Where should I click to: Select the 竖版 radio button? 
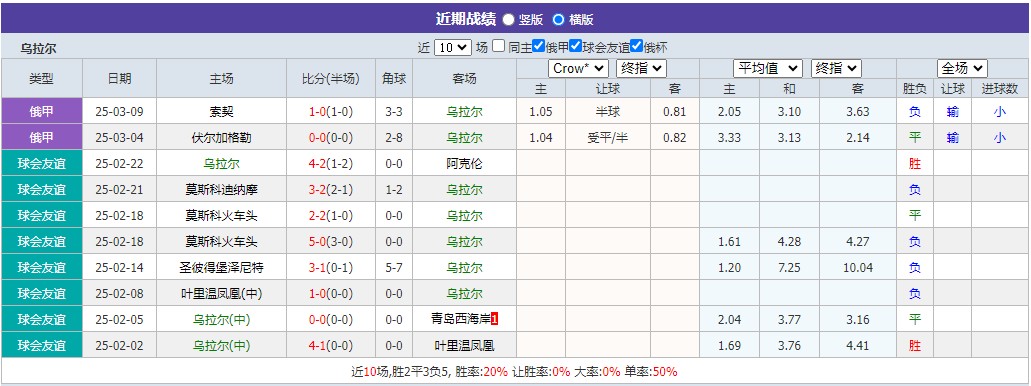(508, 20)
